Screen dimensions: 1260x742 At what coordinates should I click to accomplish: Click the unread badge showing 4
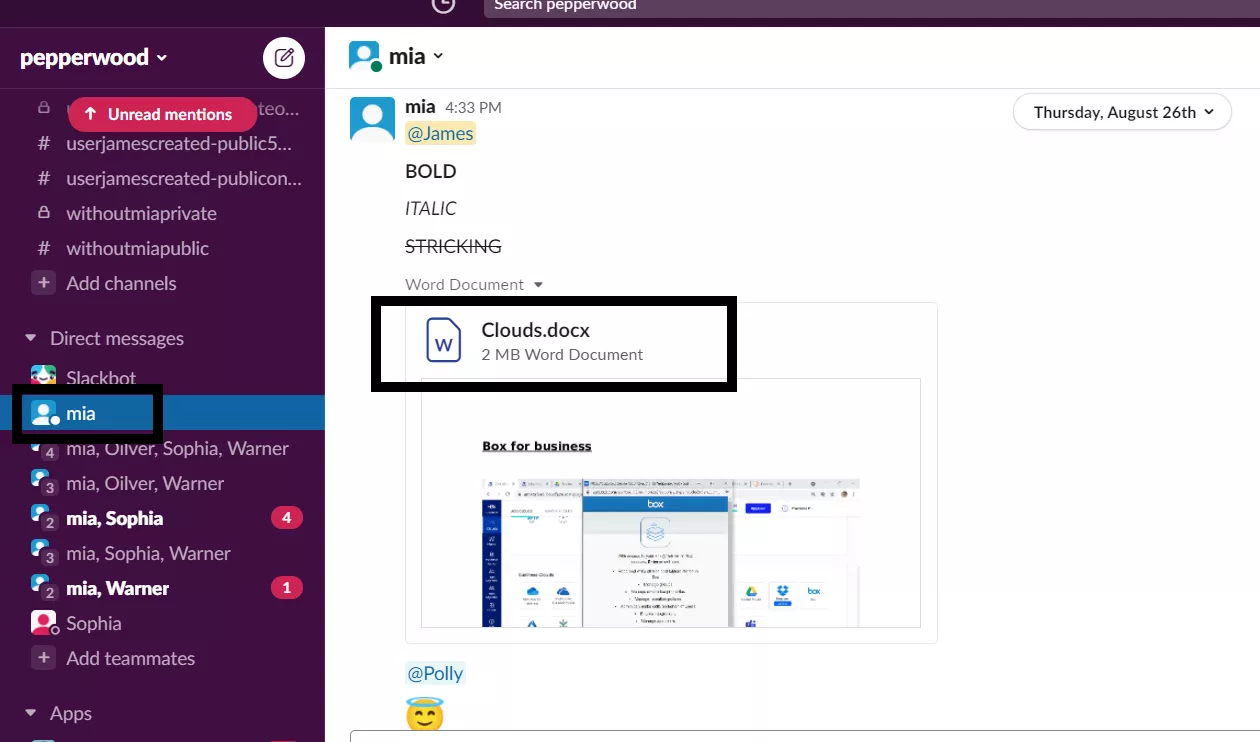point(287,518)
